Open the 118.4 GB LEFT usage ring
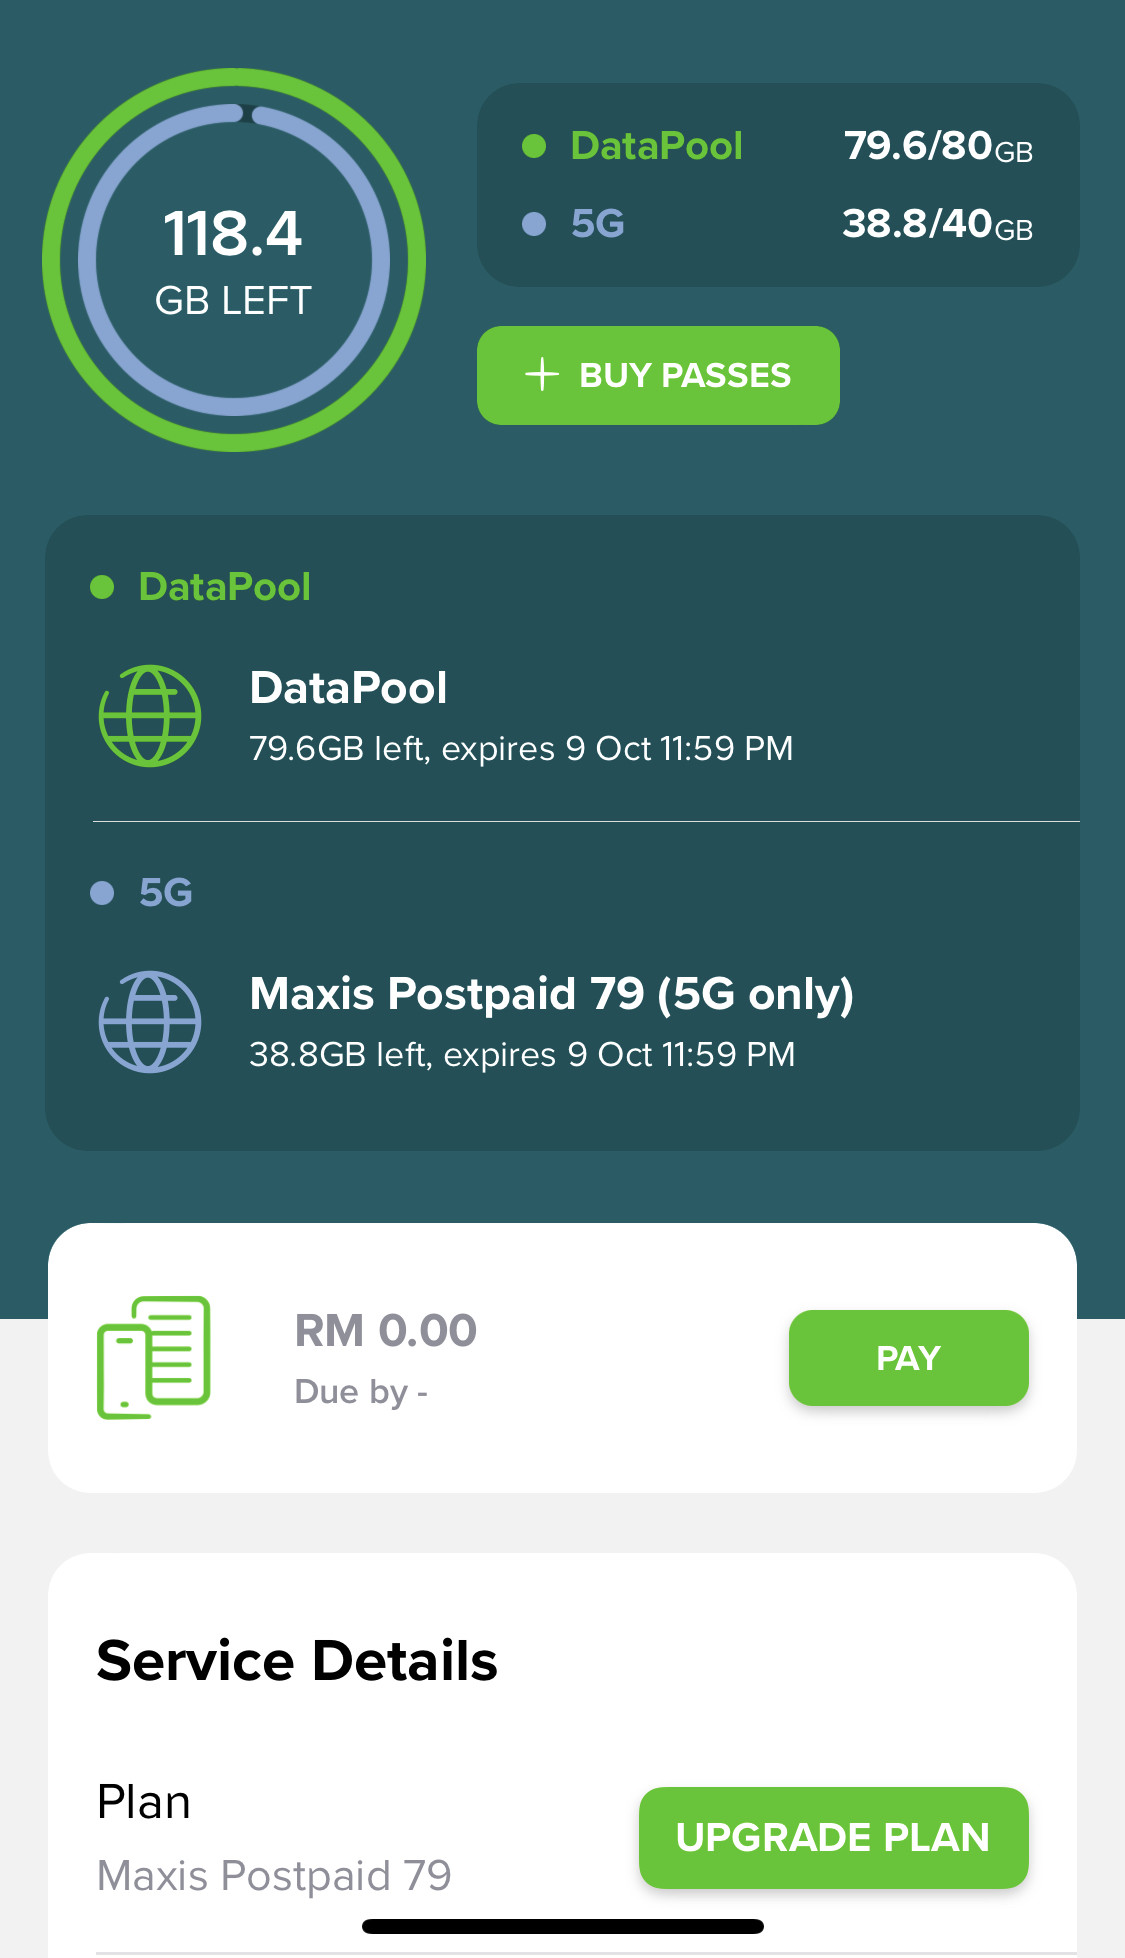 [234, 260]
